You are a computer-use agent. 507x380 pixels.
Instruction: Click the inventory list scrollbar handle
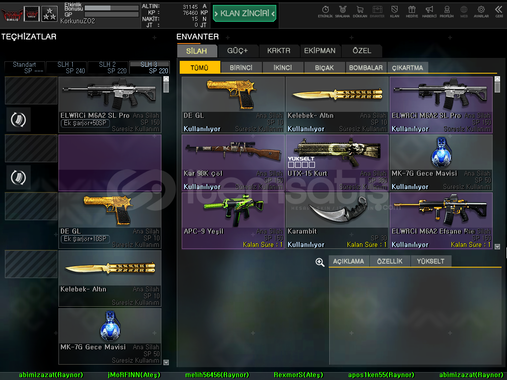coord(497,85)
